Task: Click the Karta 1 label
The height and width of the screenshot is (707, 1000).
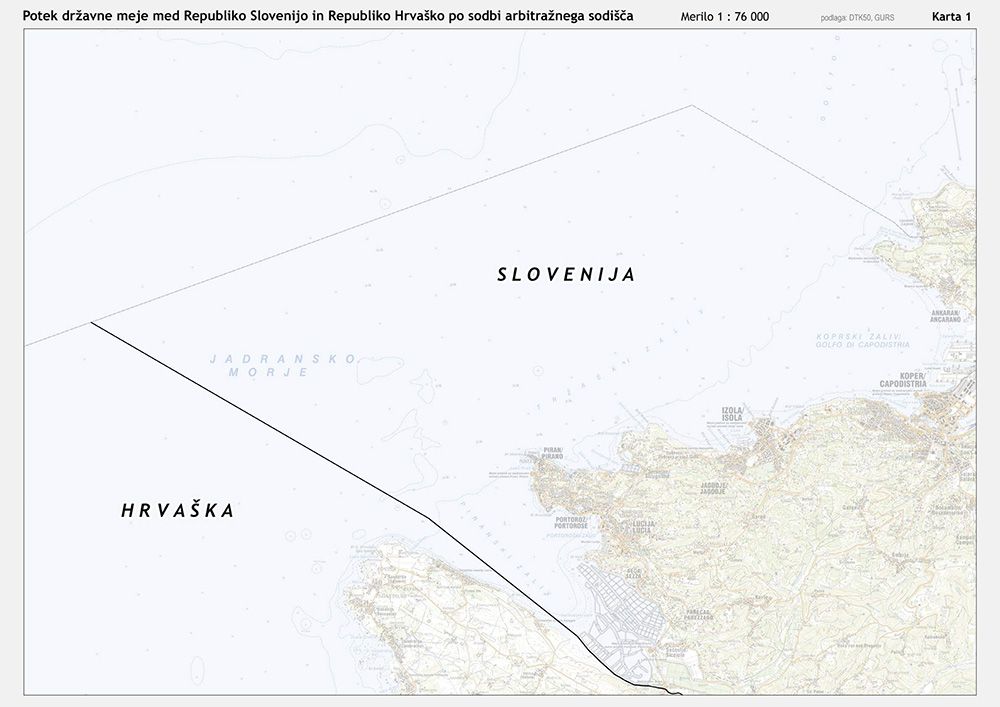Action: 951,17
